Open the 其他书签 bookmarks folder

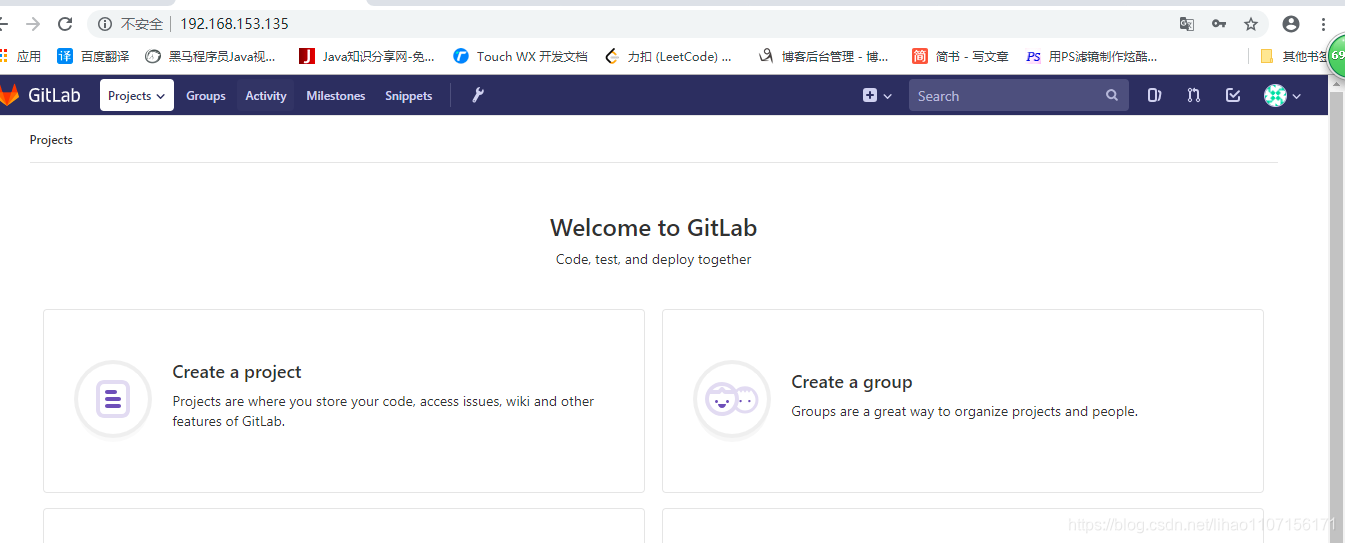click(1294, 57)
